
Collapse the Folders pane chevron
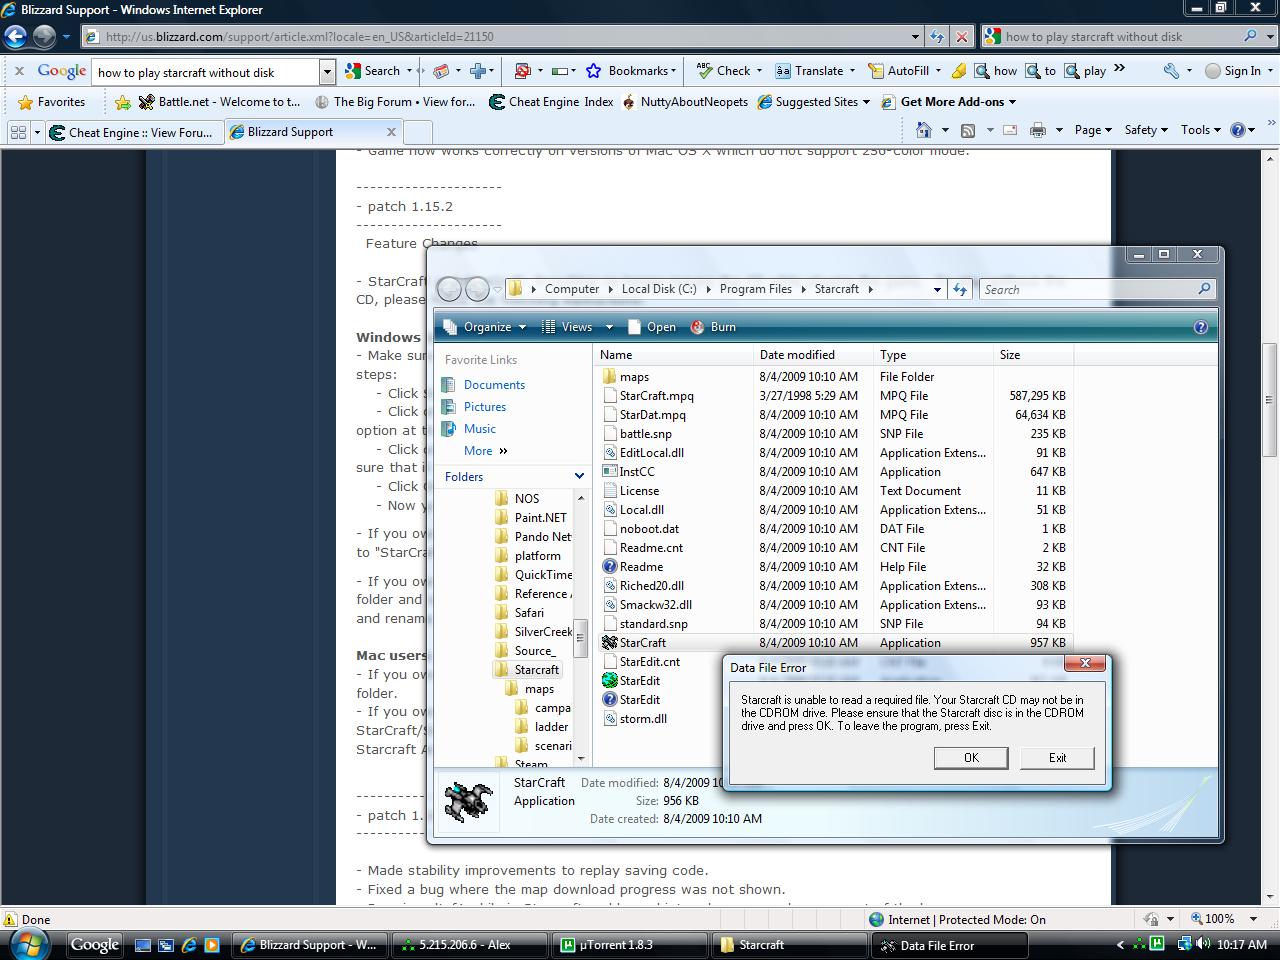[579, 477]
